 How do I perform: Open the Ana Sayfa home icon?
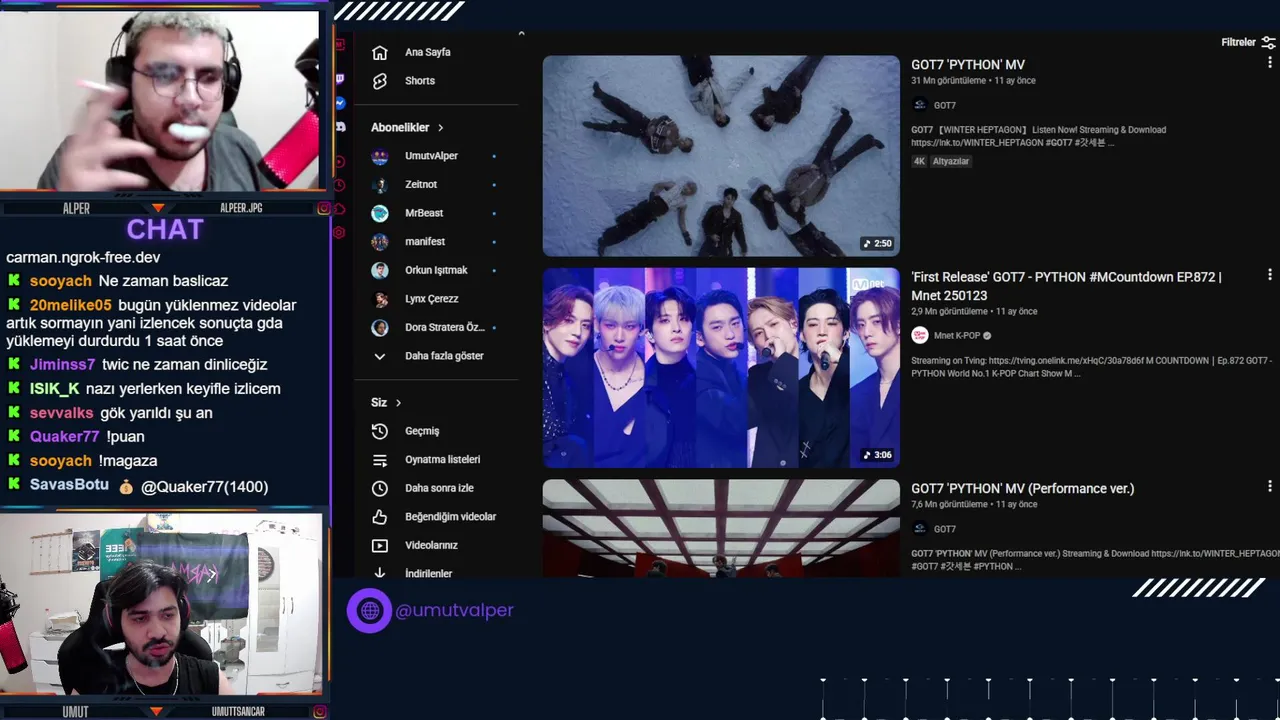point(379,52)
